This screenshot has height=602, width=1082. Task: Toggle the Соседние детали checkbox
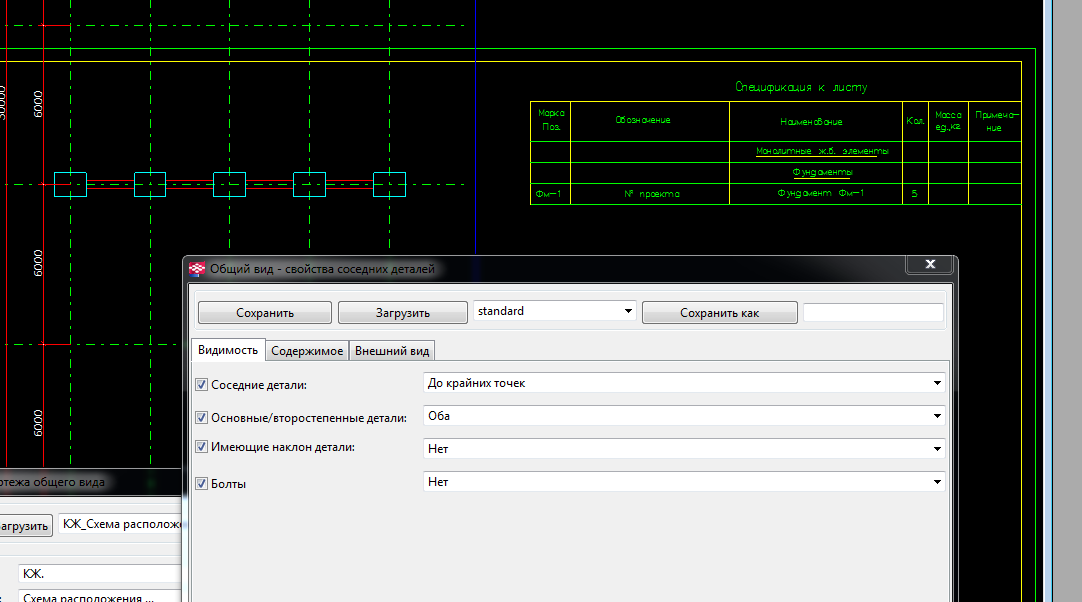(202, 384)
